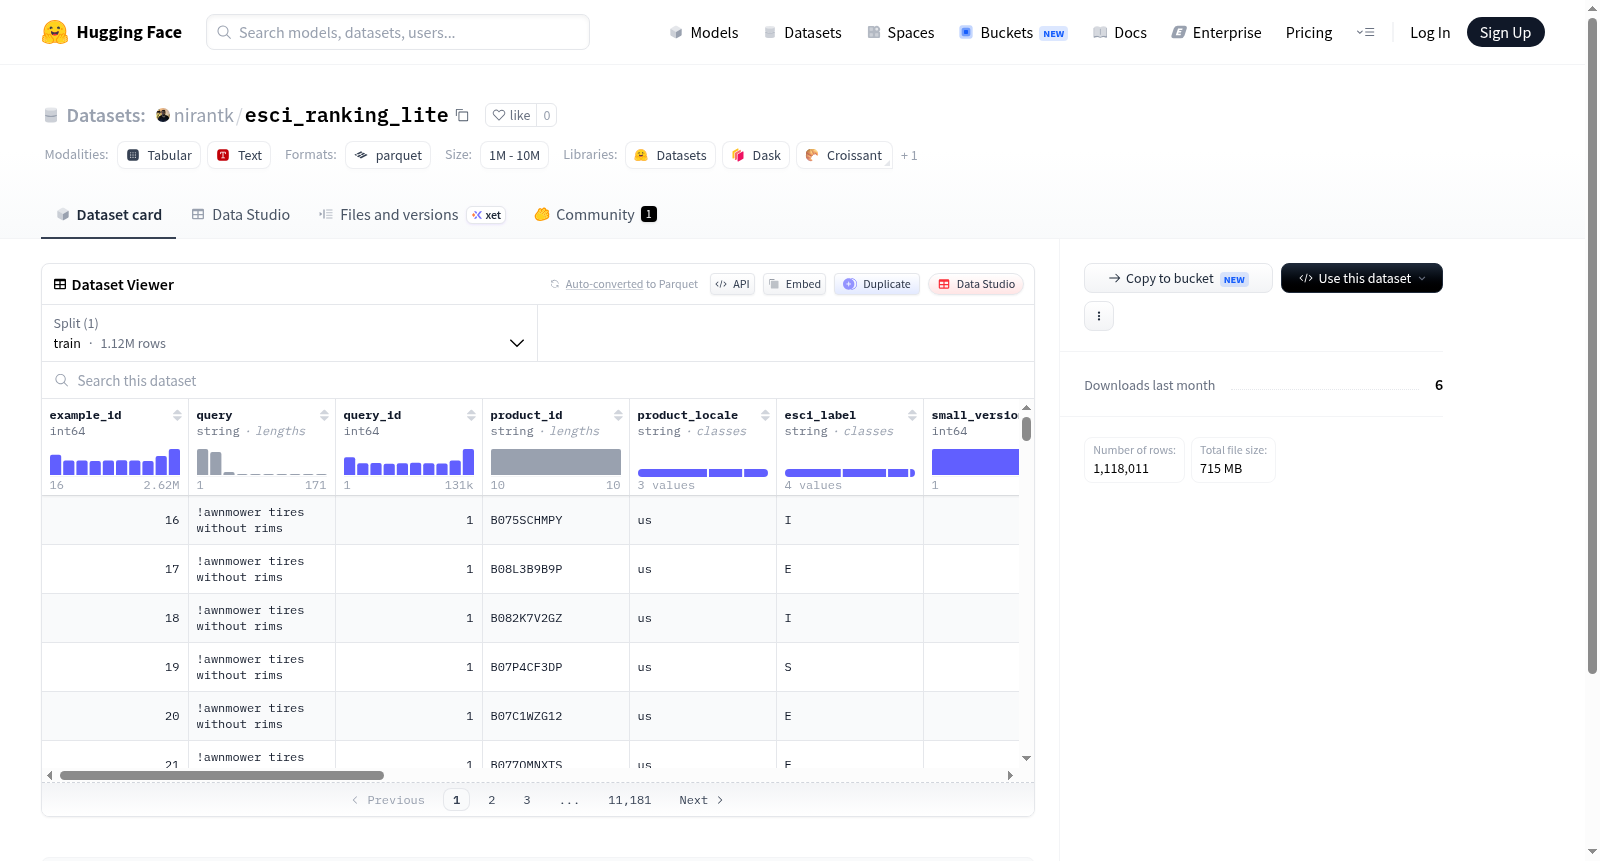The image size is (1600, 861).
Task: Open the API button in Dataset Viewer
Action: 732,284
